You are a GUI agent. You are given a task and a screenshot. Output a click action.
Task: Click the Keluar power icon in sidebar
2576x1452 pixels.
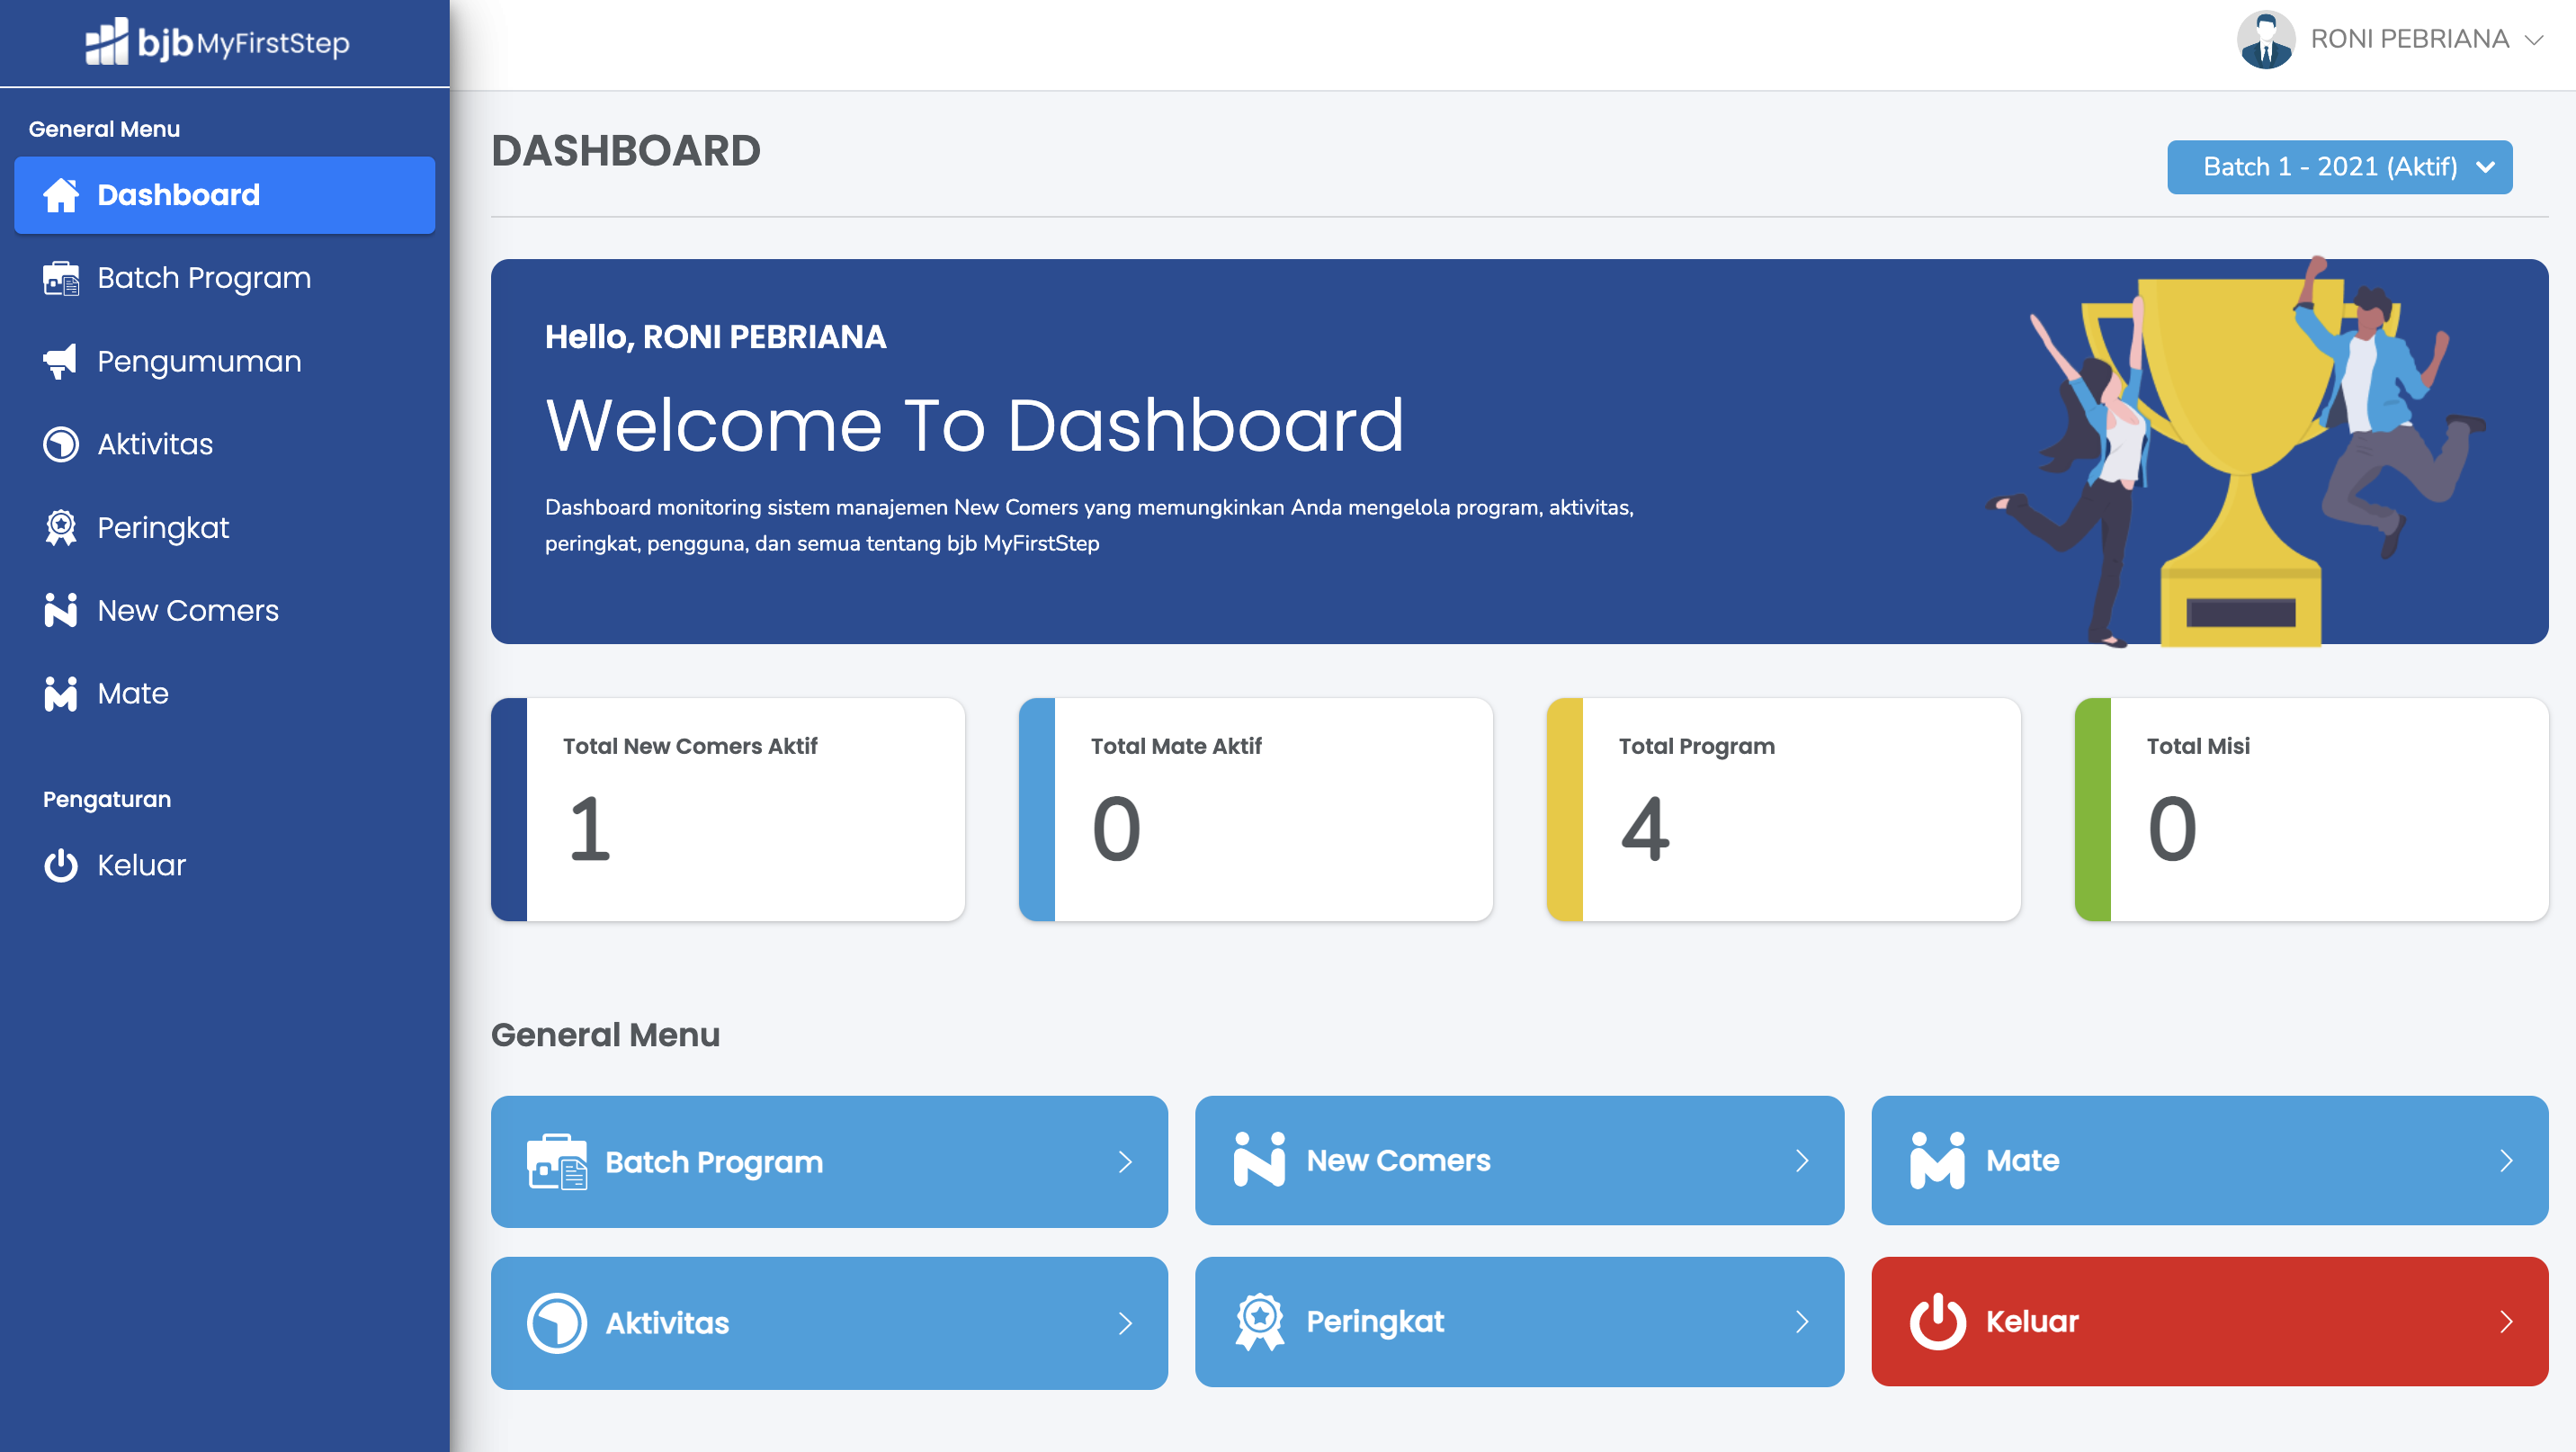point(60,865)
